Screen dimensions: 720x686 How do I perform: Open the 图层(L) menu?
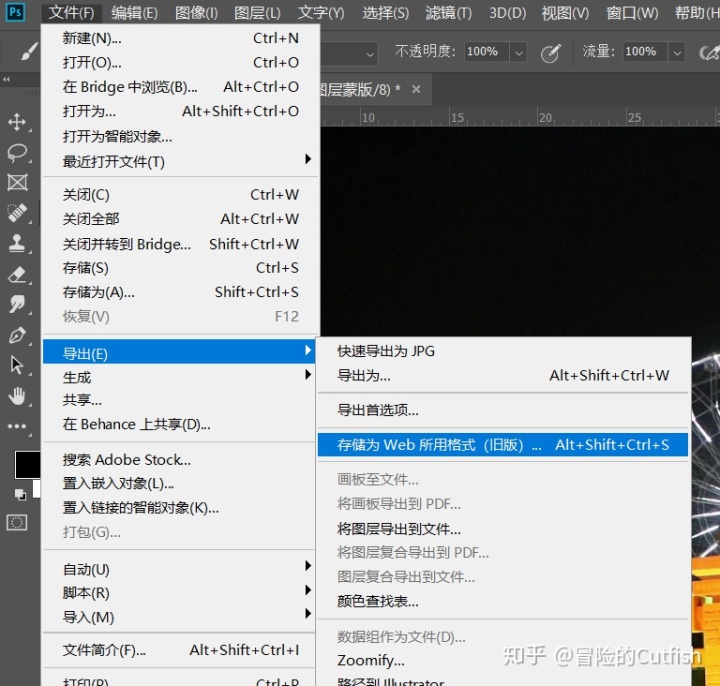point(257,13)
